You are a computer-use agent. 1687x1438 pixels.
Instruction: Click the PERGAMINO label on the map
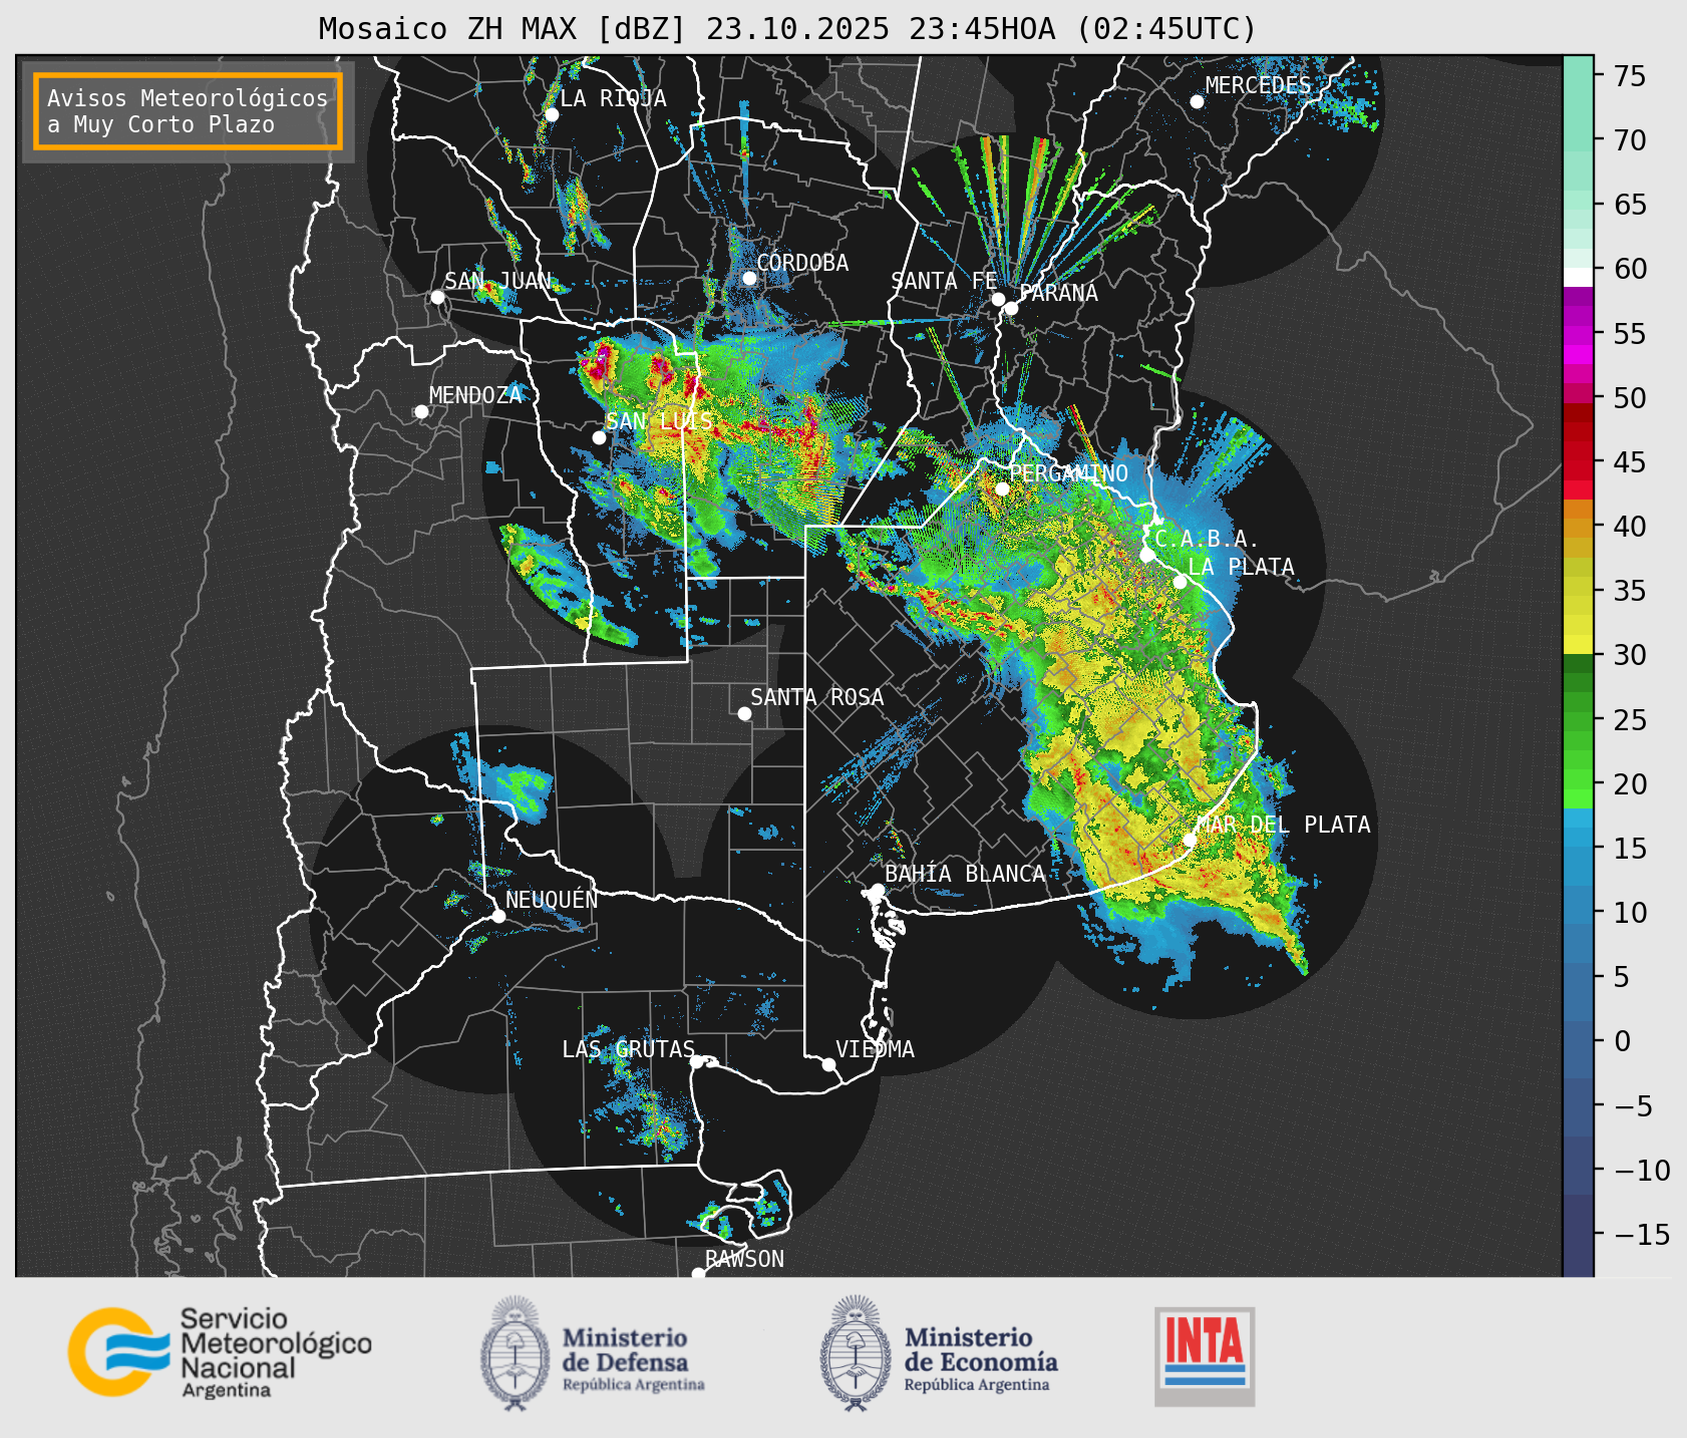(x=1068, y=474)
